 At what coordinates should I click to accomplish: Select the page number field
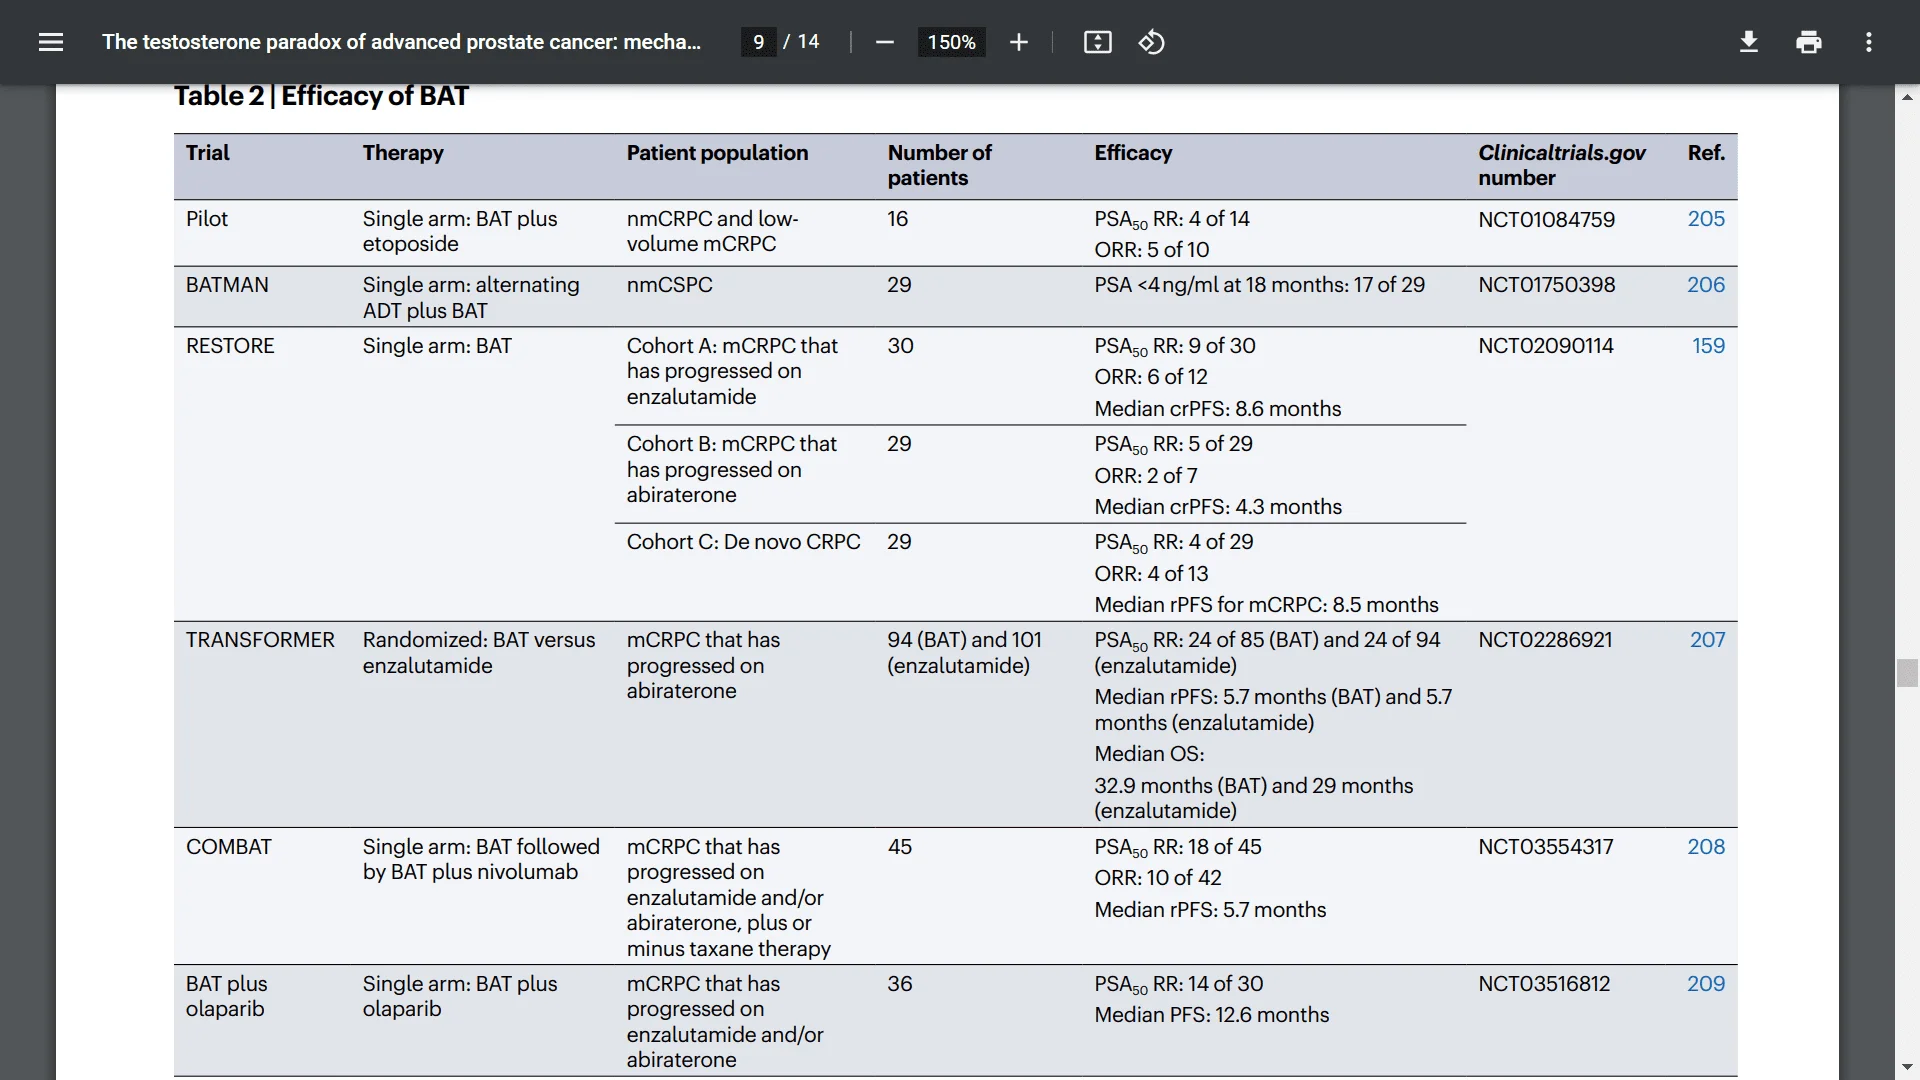pyautogui.click(x=758, y=42)
